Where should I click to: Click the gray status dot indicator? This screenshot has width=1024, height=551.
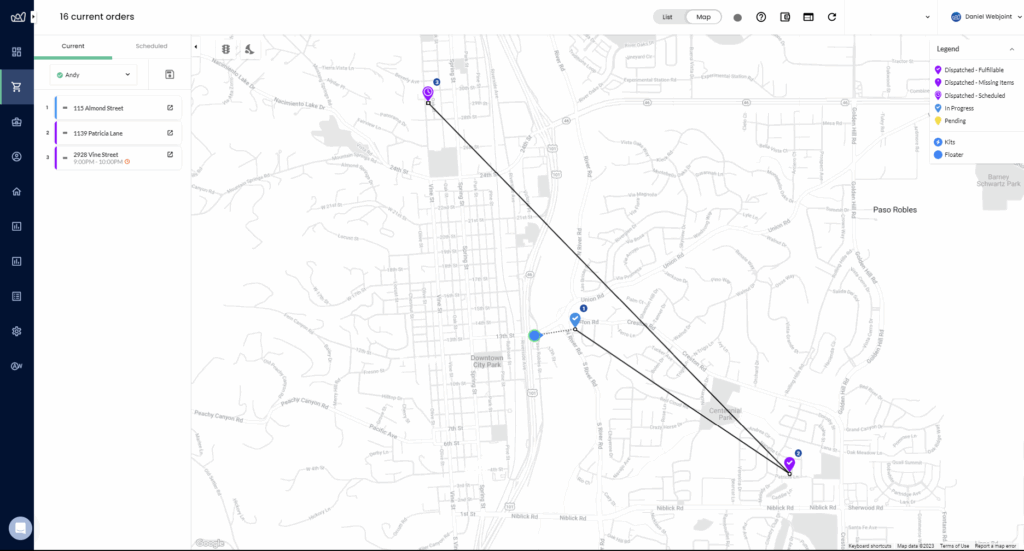pos(737,17)
